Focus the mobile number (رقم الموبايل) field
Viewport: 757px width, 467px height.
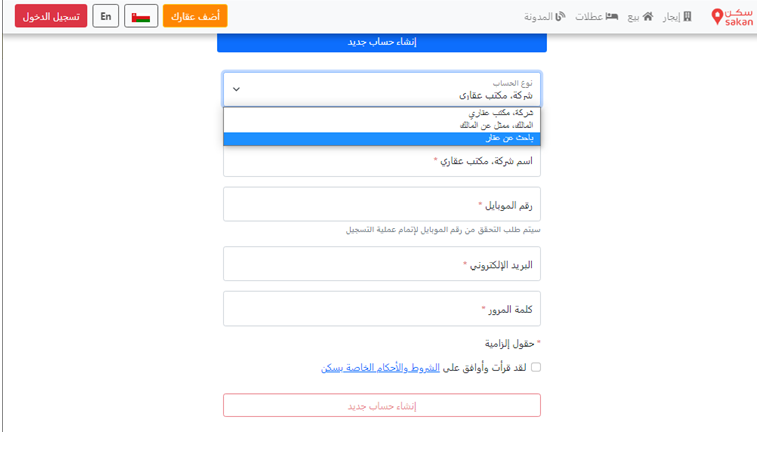coord(382,204)
